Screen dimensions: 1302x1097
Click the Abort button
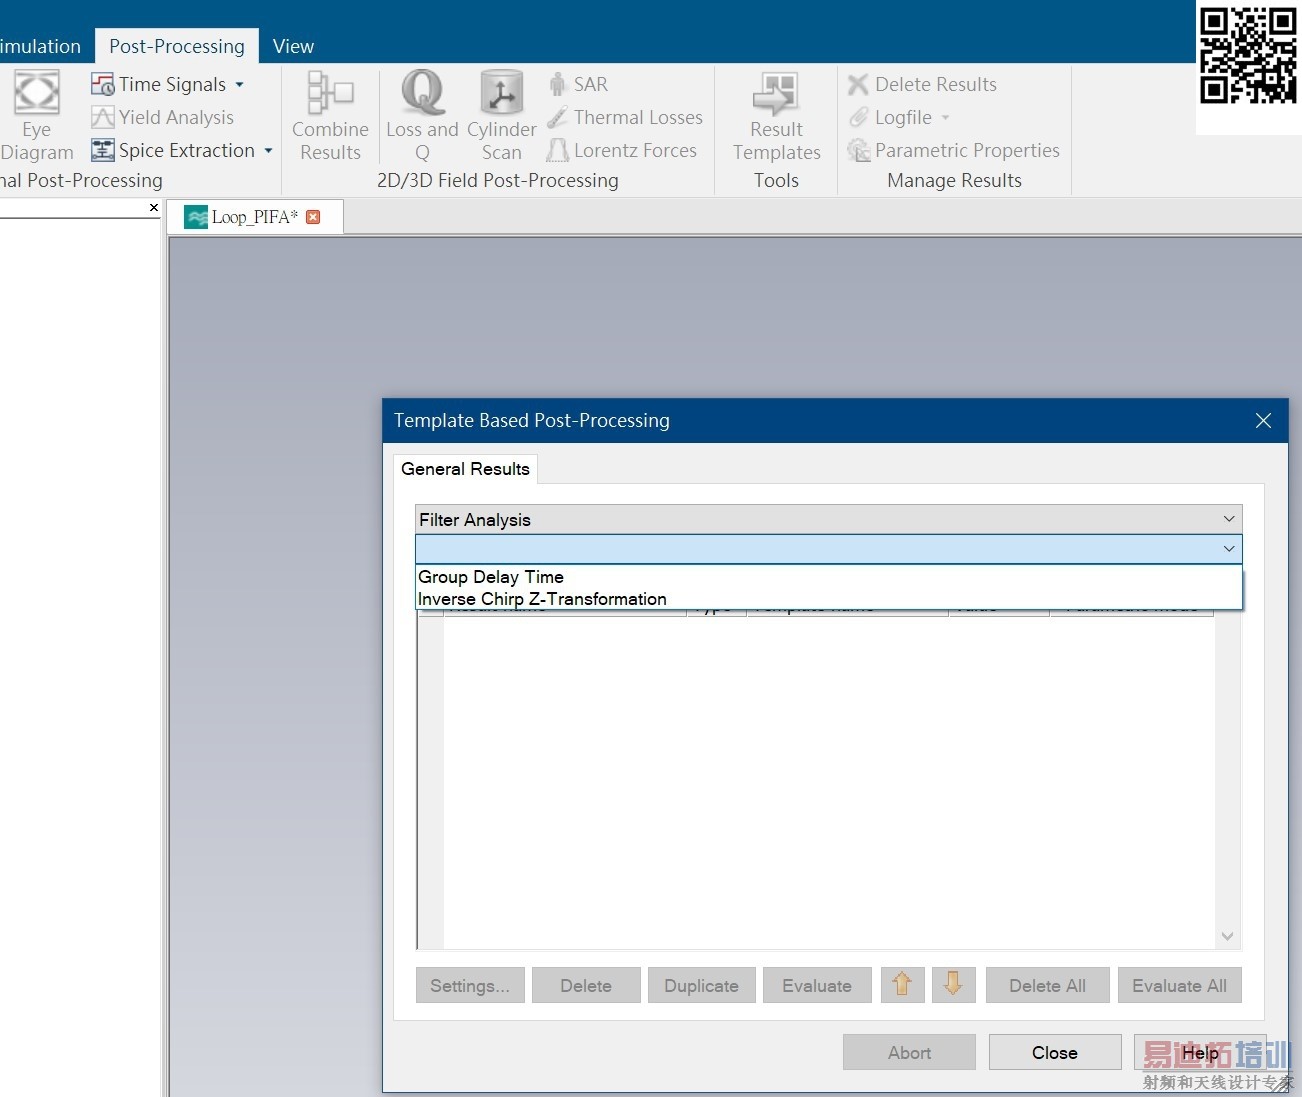[909, 1052]
